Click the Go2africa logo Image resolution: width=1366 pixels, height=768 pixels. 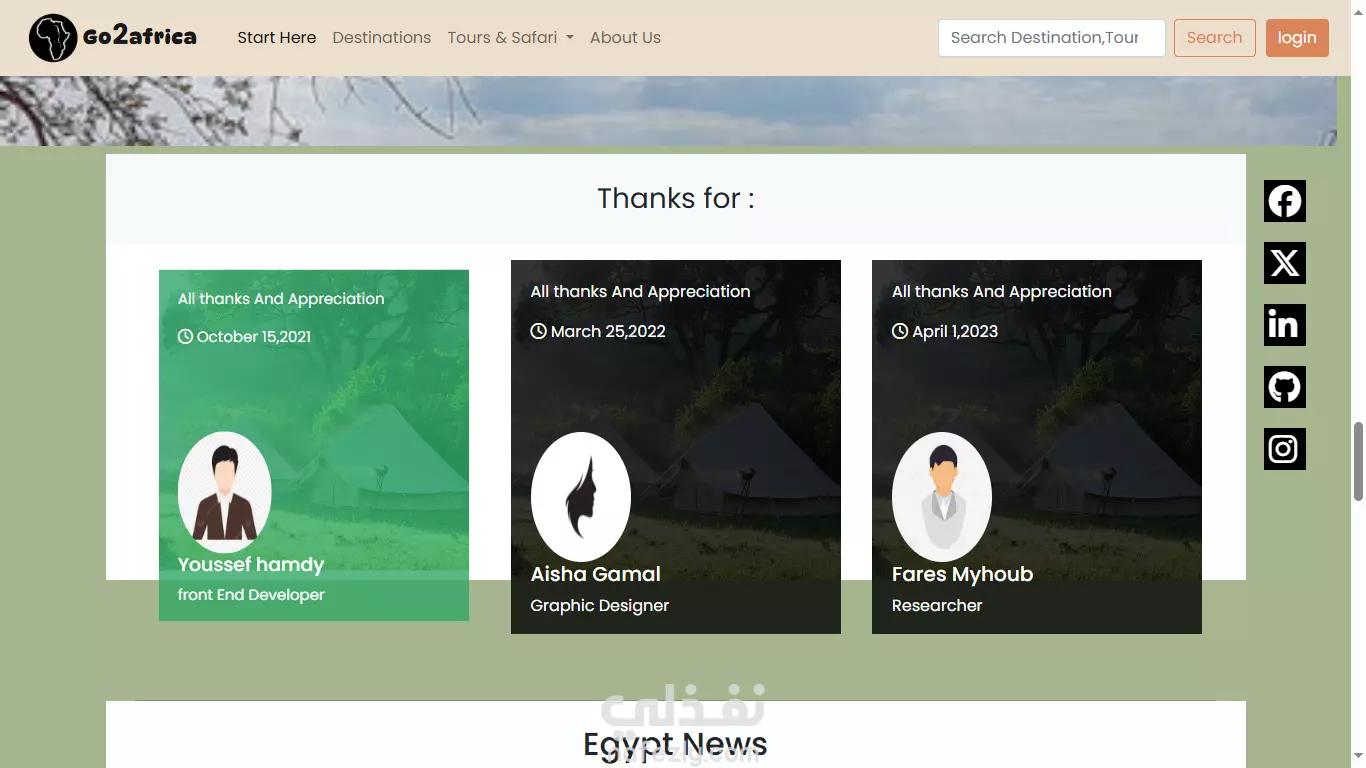(x=113, y=38)
